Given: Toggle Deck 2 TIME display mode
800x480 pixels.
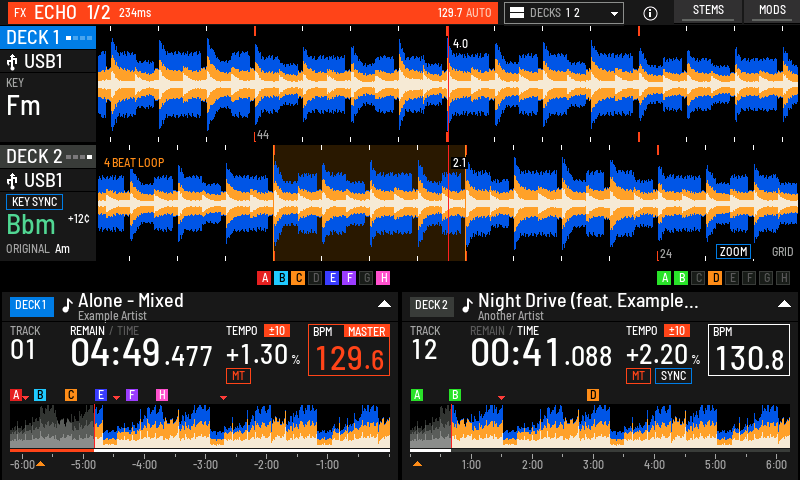Looking at the screenshot, I should click(x=528, y=331).
